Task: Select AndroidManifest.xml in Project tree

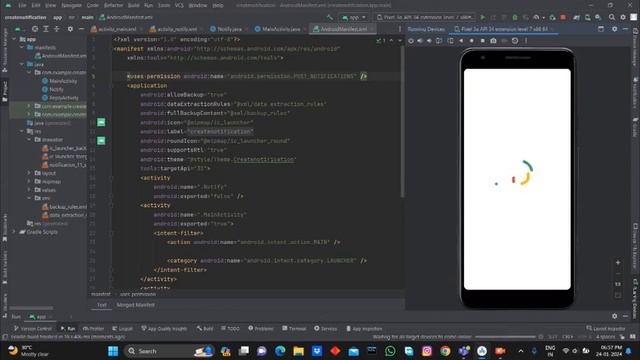Action: [60, 56]
